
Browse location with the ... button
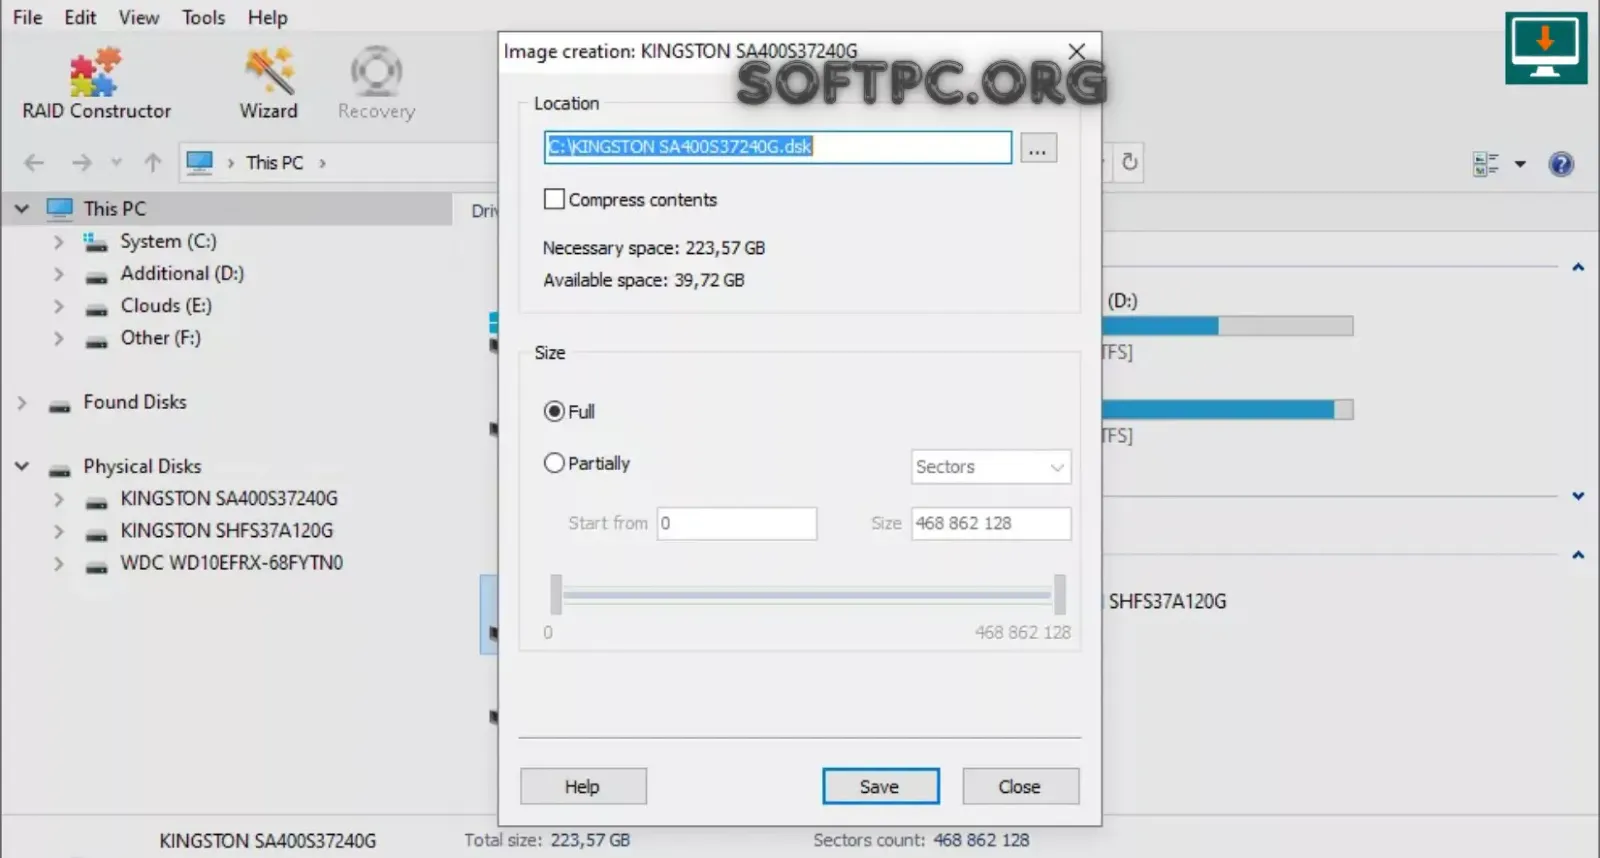point(1038,148)
